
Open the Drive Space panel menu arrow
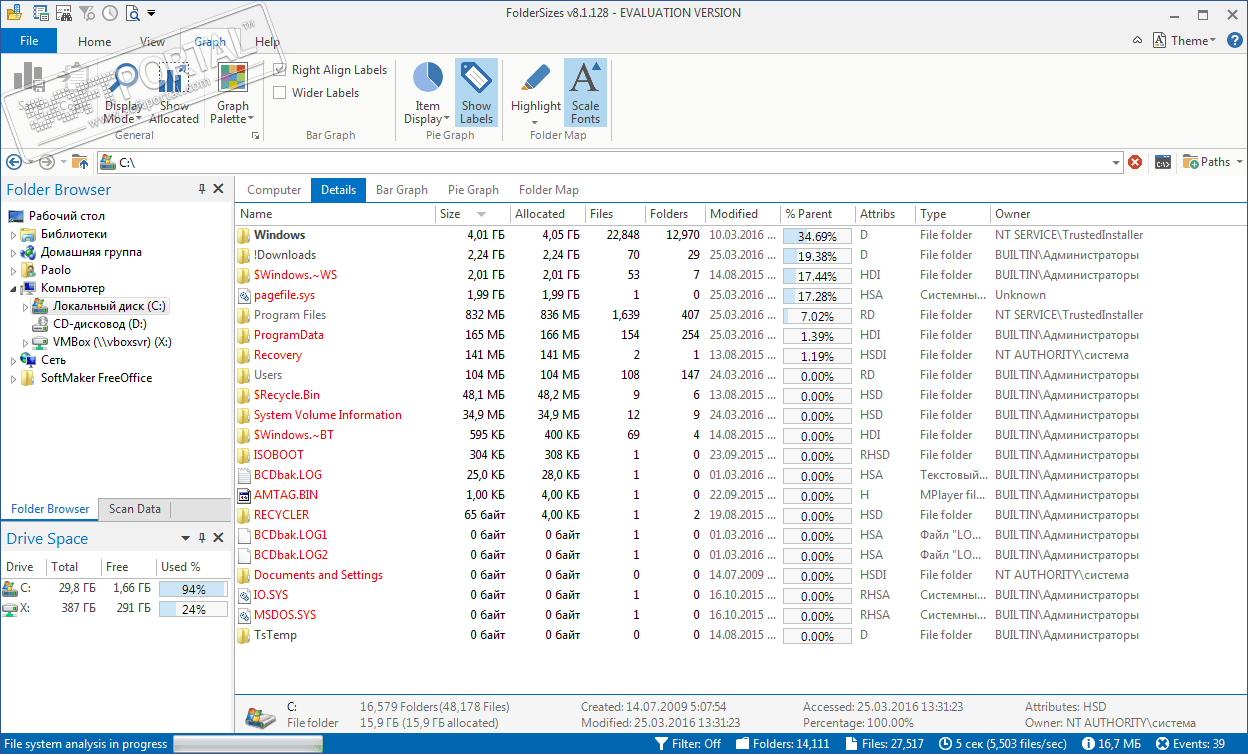(x=187, y=538)
